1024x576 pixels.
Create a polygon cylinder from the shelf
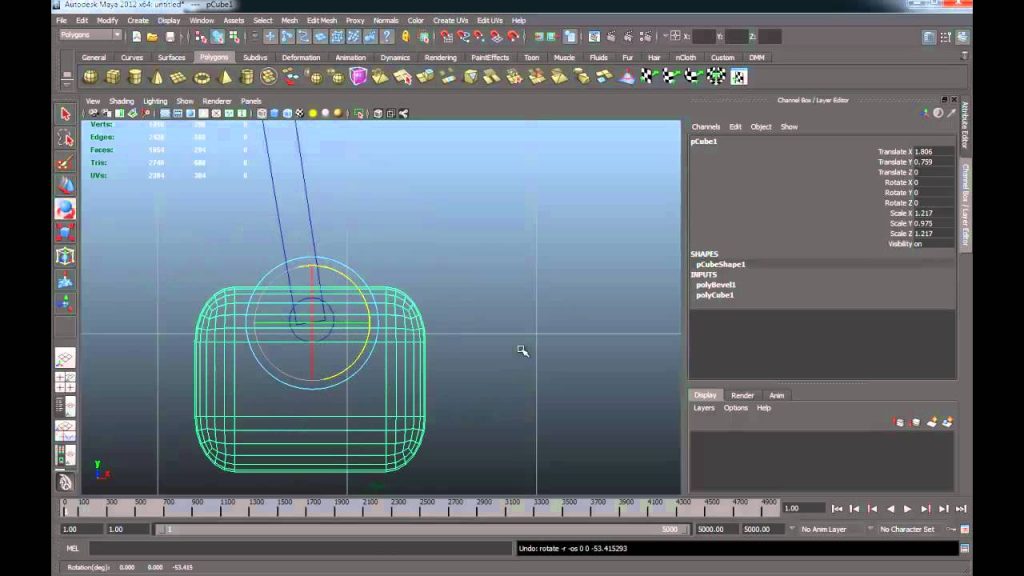click(x=135, y=77)
